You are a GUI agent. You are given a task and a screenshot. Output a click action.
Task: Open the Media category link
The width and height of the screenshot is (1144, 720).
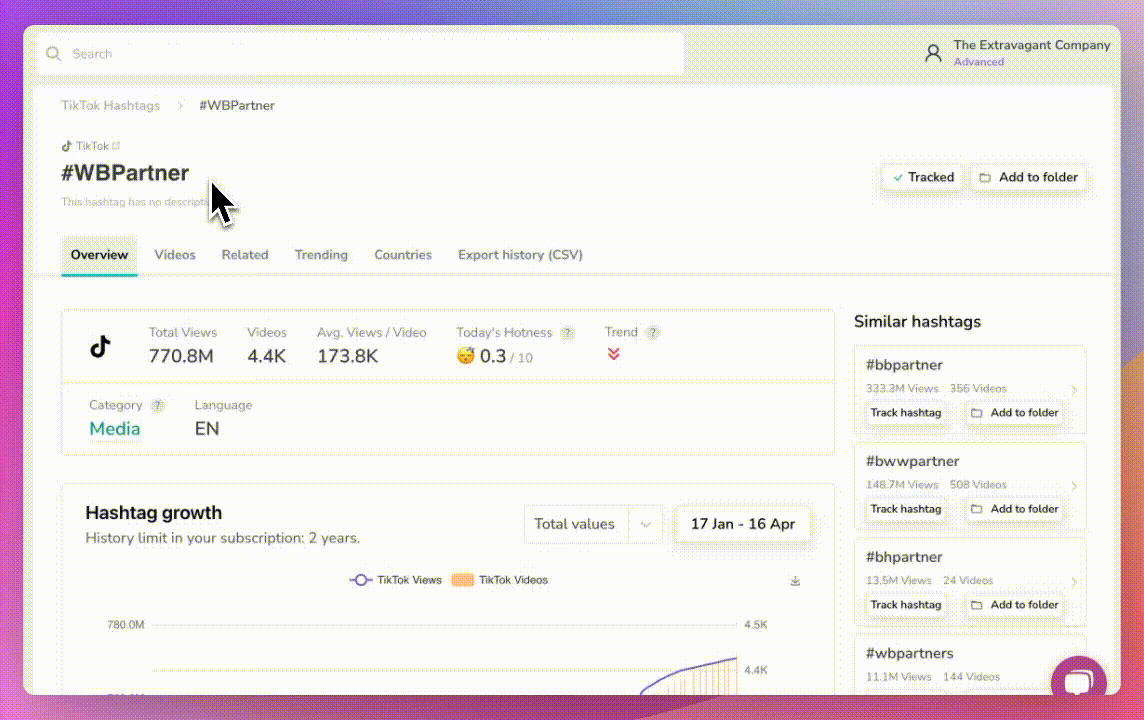click(115, 429)
